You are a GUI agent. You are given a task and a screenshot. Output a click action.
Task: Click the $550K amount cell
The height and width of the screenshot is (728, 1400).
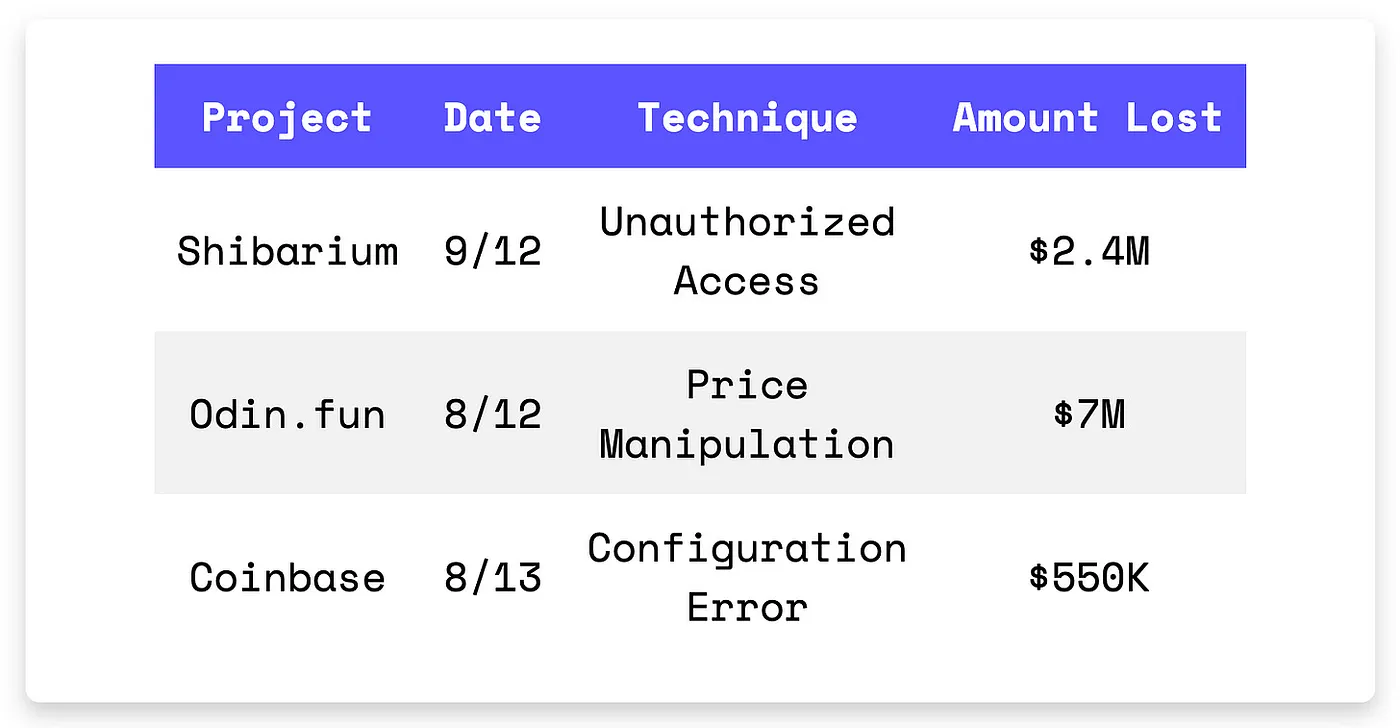click(1089, 577)
